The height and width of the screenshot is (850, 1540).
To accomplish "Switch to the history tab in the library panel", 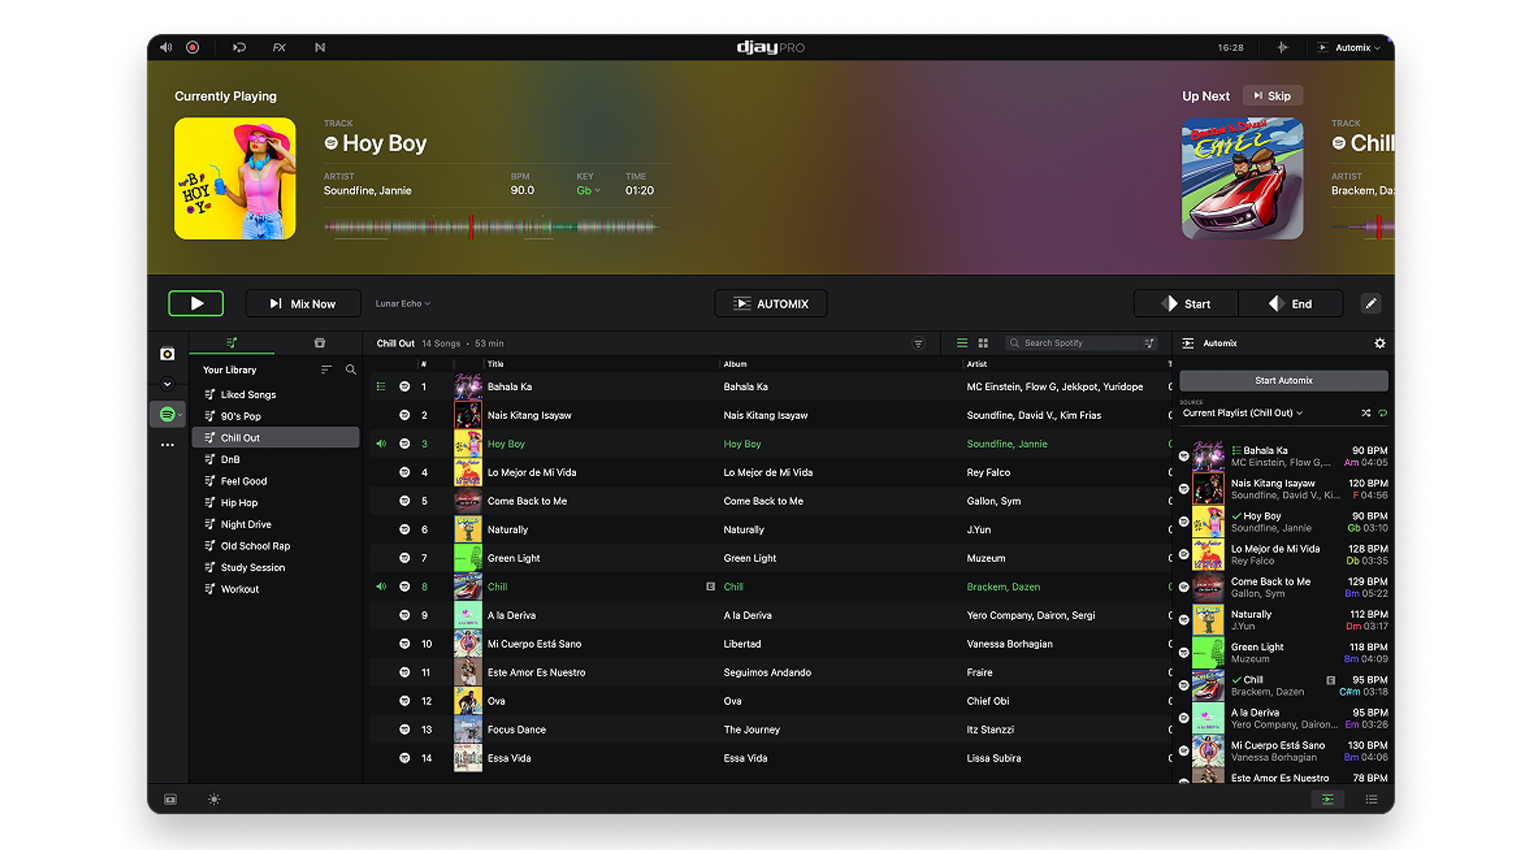I will coord(318,341).
